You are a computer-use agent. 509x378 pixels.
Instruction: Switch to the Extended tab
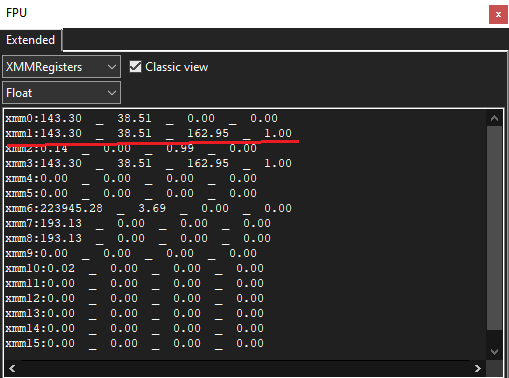31,40
